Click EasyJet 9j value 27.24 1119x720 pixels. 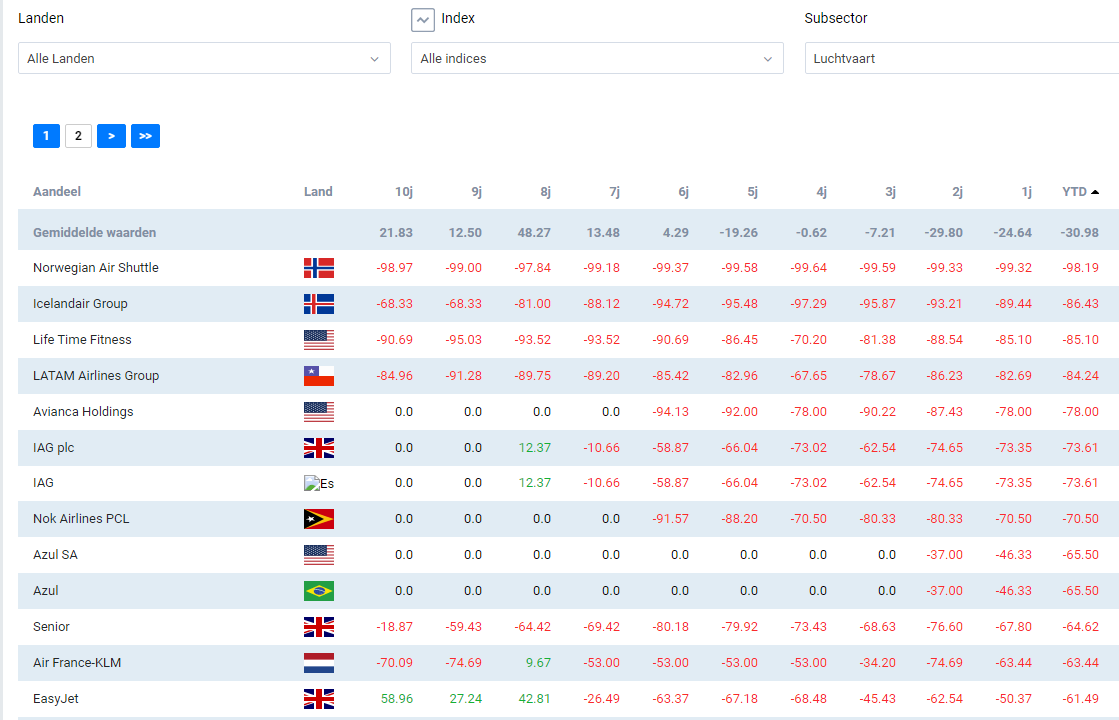tap(465, 699)
